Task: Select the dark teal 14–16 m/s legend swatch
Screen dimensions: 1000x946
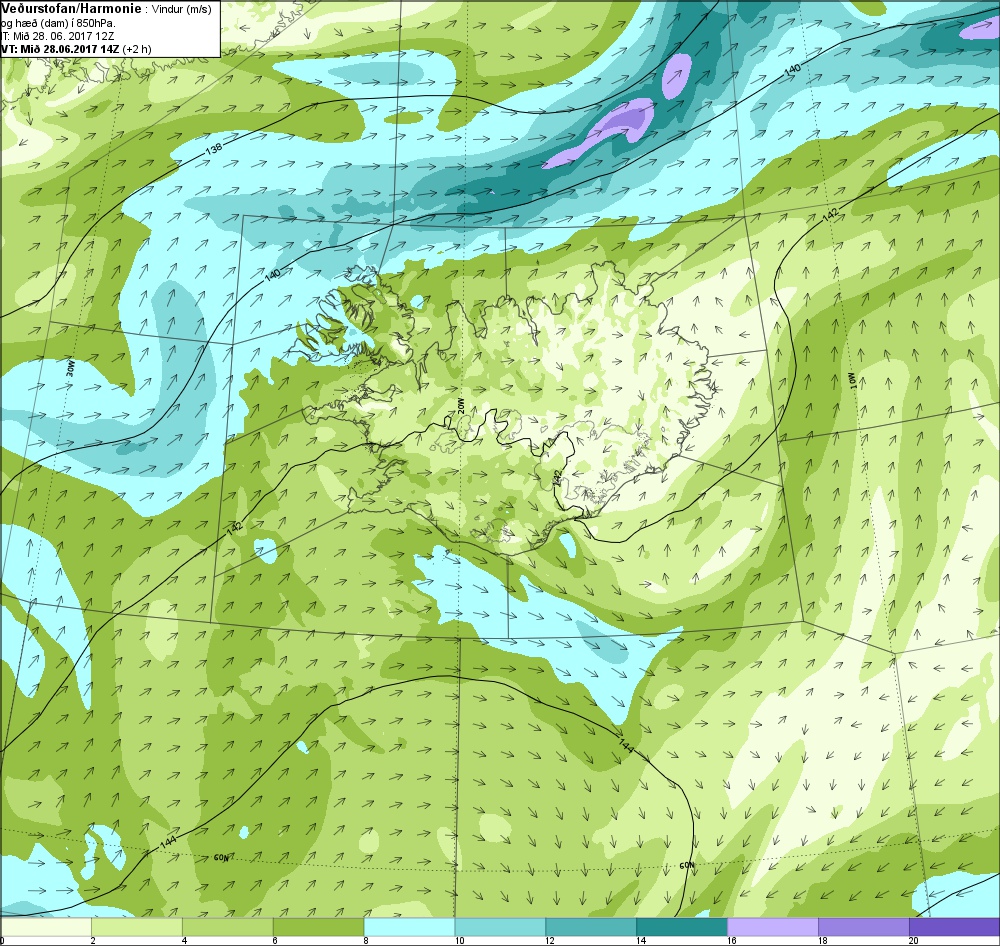Action: (682, 926)
